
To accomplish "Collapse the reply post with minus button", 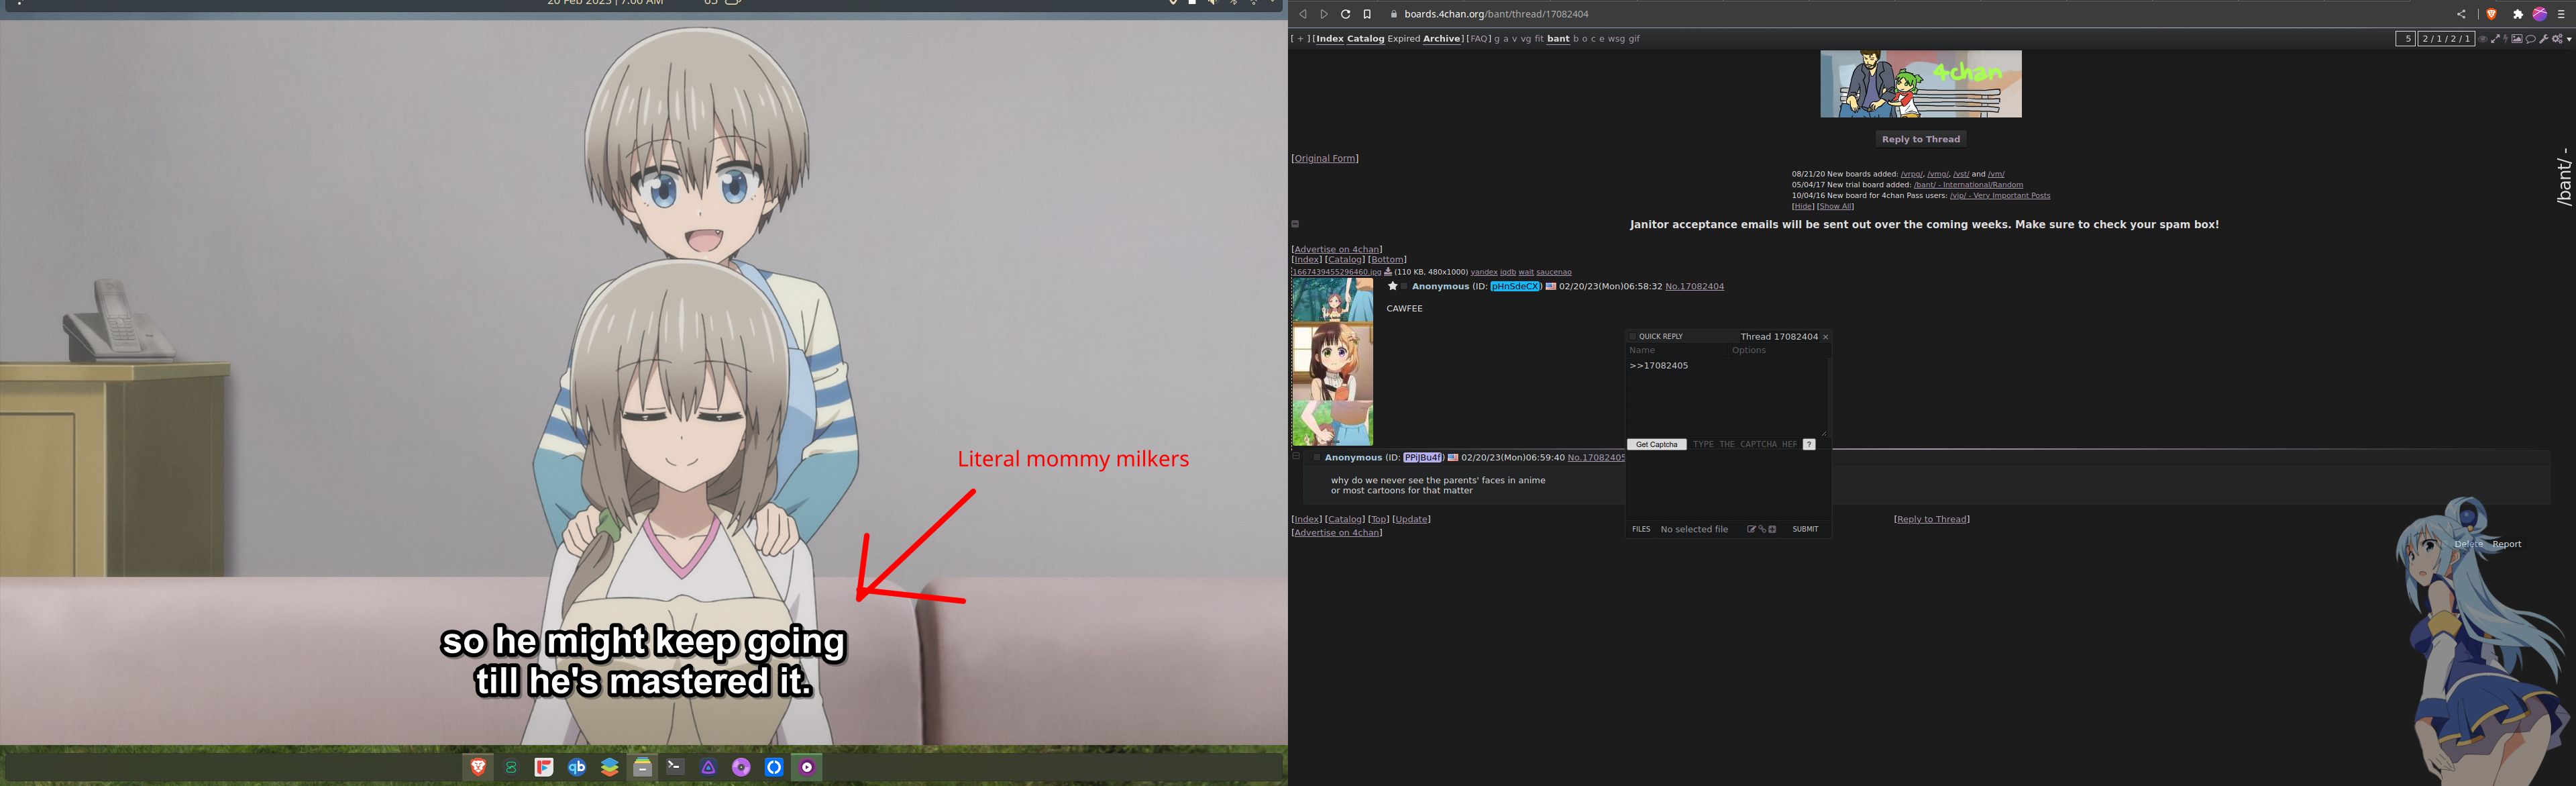I will coord(1296,456).
